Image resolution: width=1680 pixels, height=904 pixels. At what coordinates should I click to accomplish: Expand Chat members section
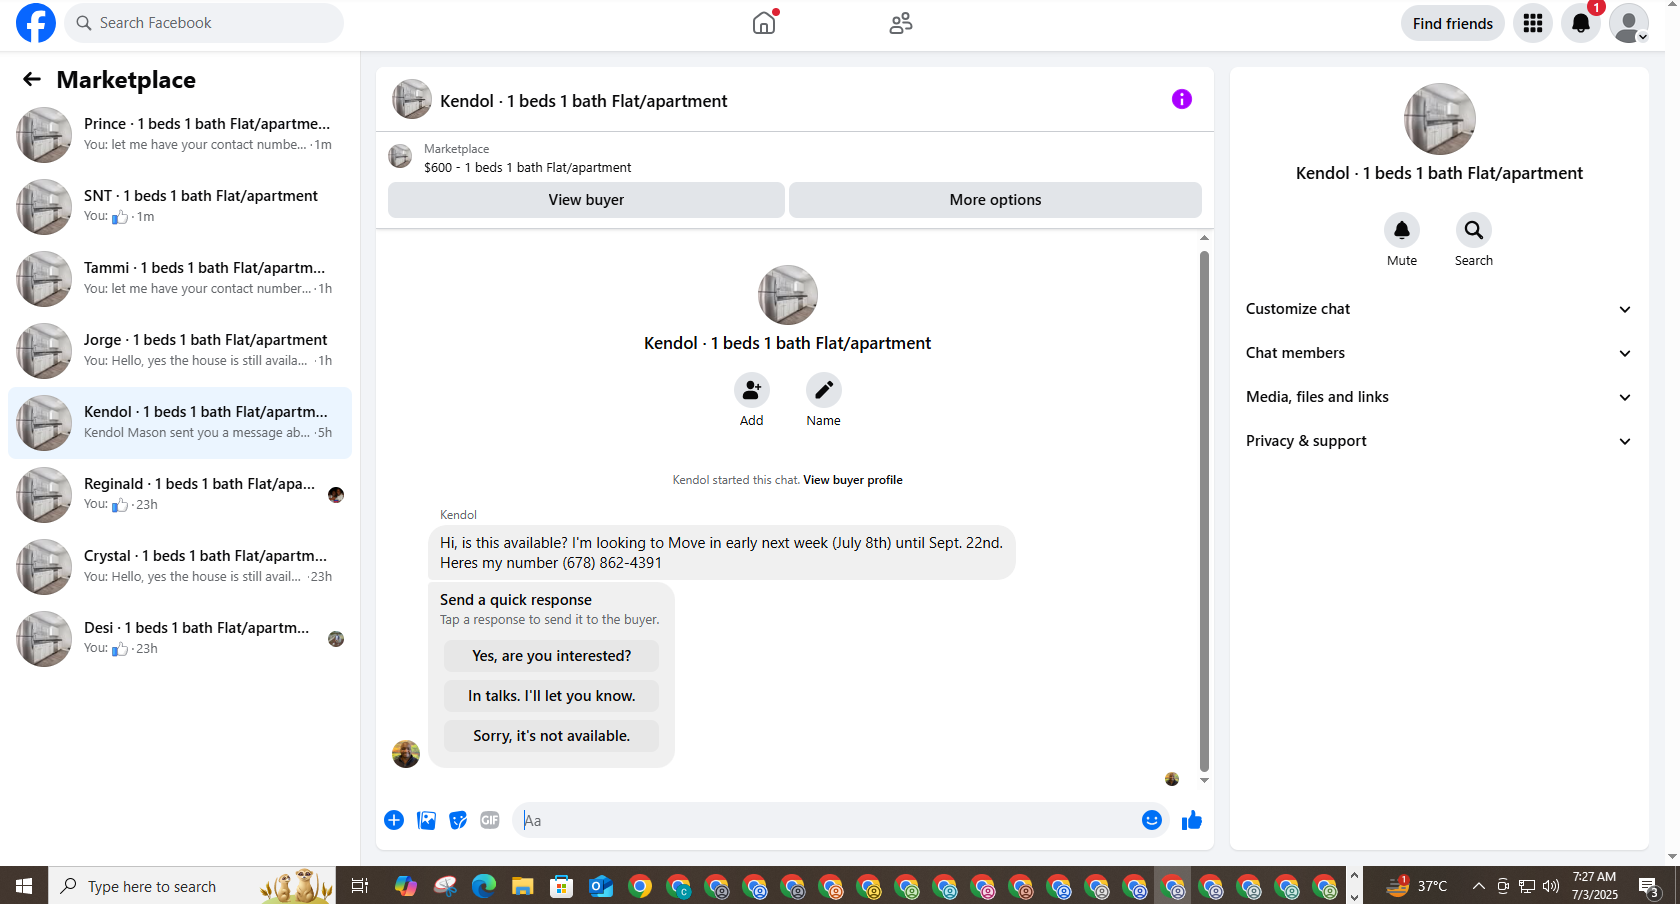1439,353
